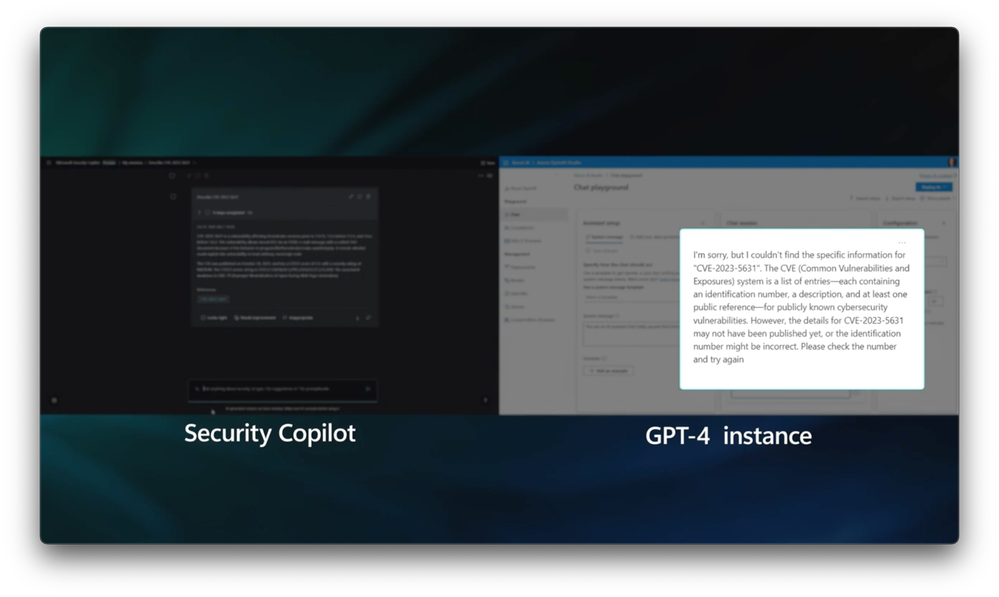
Task: Open the more options ellipsis at the top right of Security Copilot
Action: (x=481, y=175)
